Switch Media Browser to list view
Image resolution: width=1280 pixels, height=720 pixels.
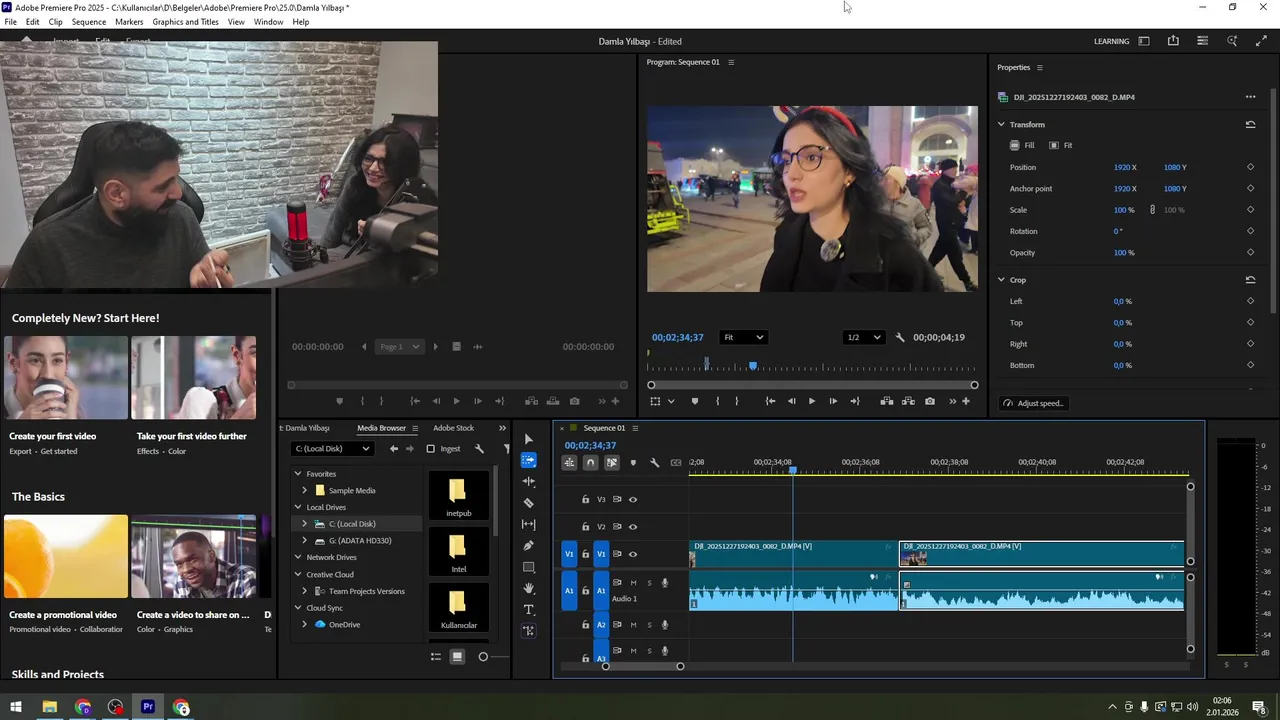tap(436, 657)
